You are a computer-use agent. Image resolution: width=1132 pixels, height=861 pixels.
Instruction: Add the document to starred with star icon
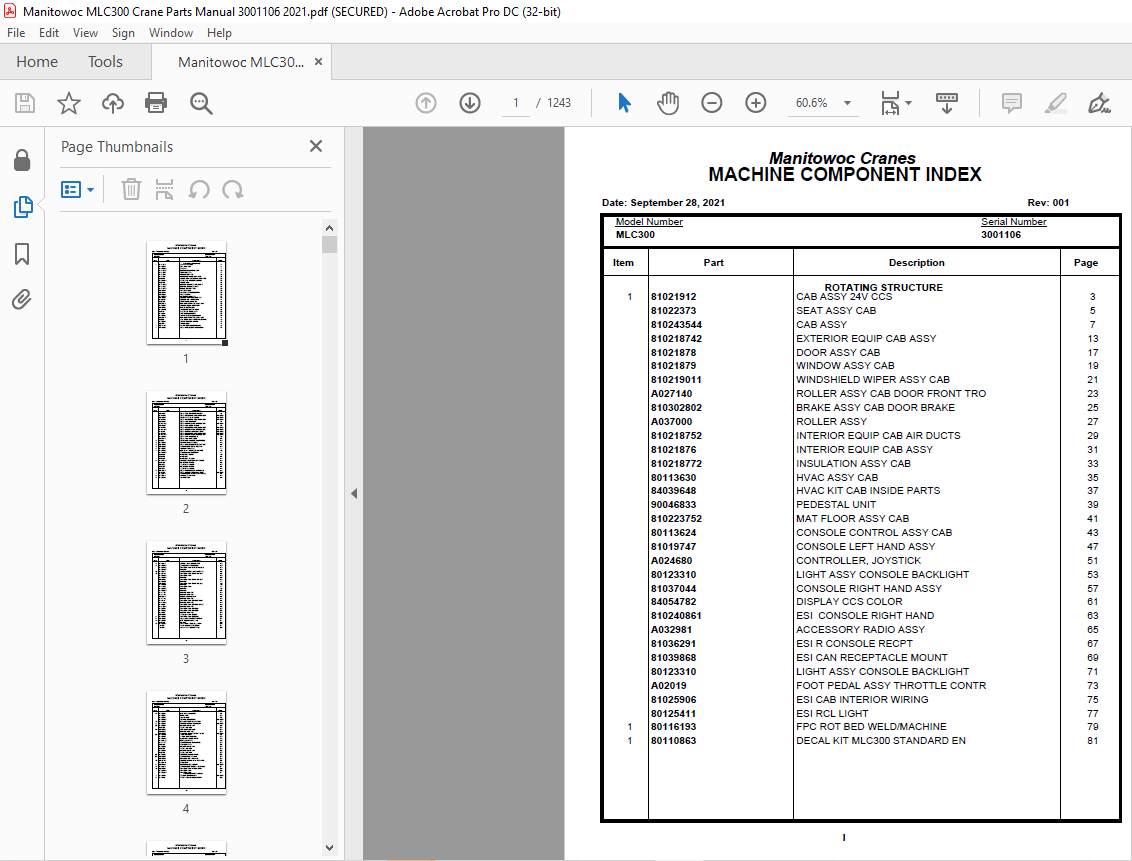click(69, 103)
